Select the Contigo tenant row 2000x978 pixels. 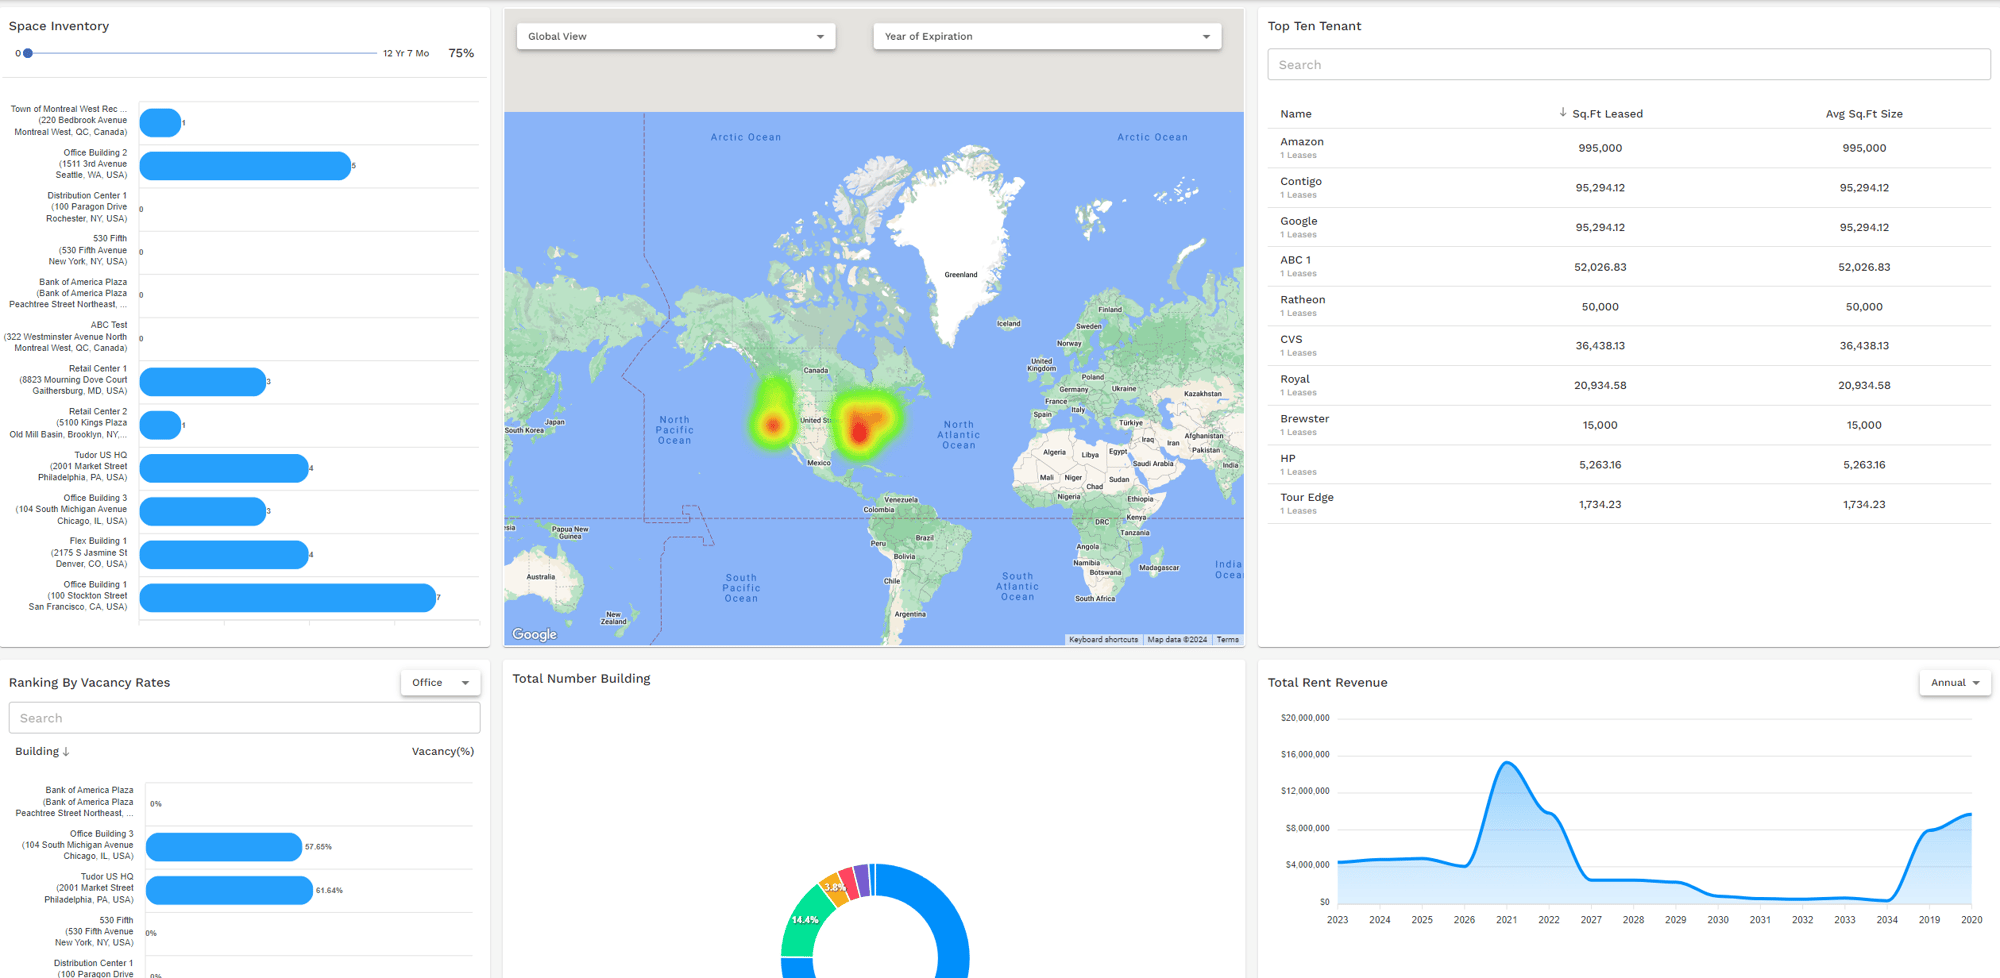[x=1629, y=188]
